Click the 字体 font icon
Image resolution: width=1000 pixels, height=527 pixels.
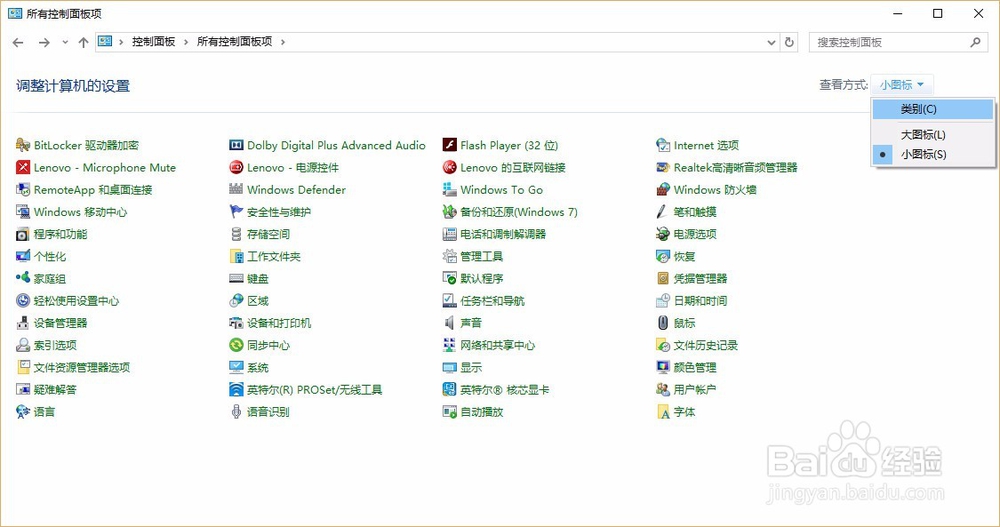tap(663, 412)
